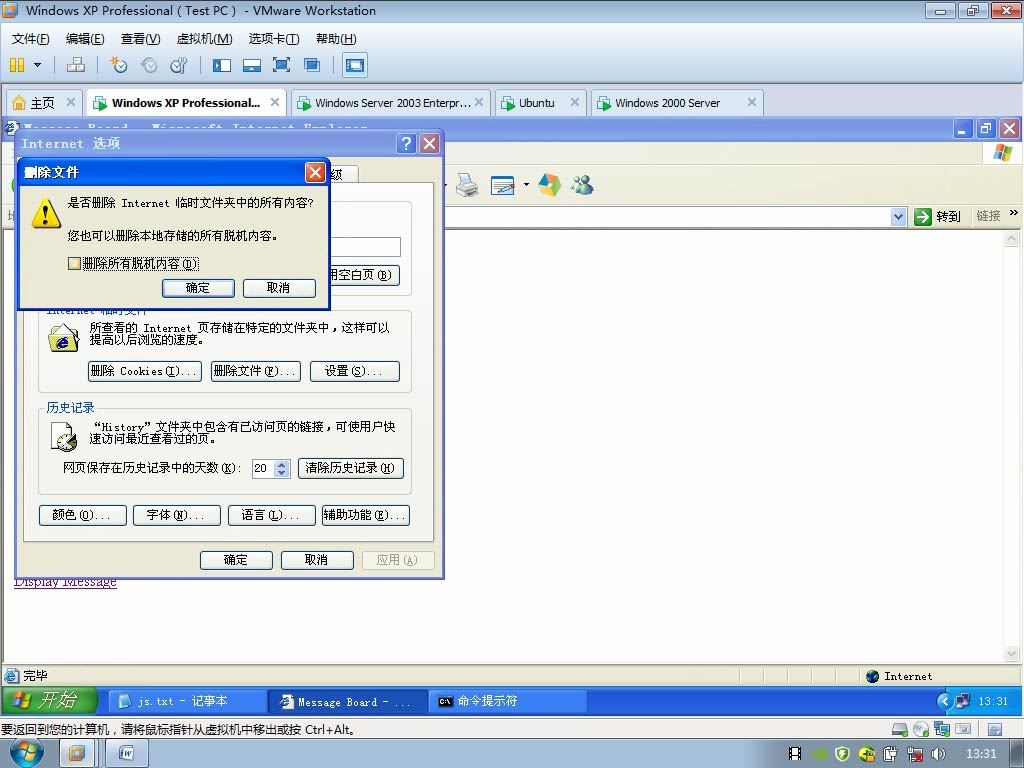Click 删除文件(F)... button in Internet options
This screenshot has width=1024, height=768.
(255, 371)
